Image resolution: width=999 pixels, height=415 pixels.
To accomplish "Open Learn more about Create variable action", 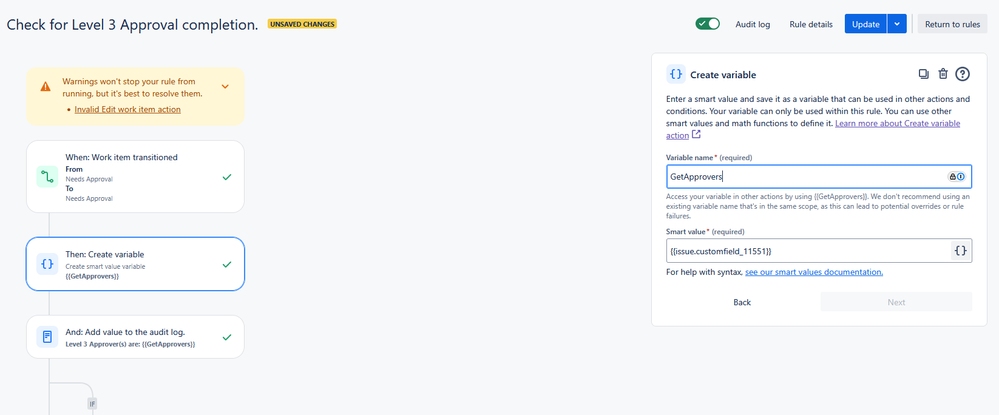I will [815, 129].
